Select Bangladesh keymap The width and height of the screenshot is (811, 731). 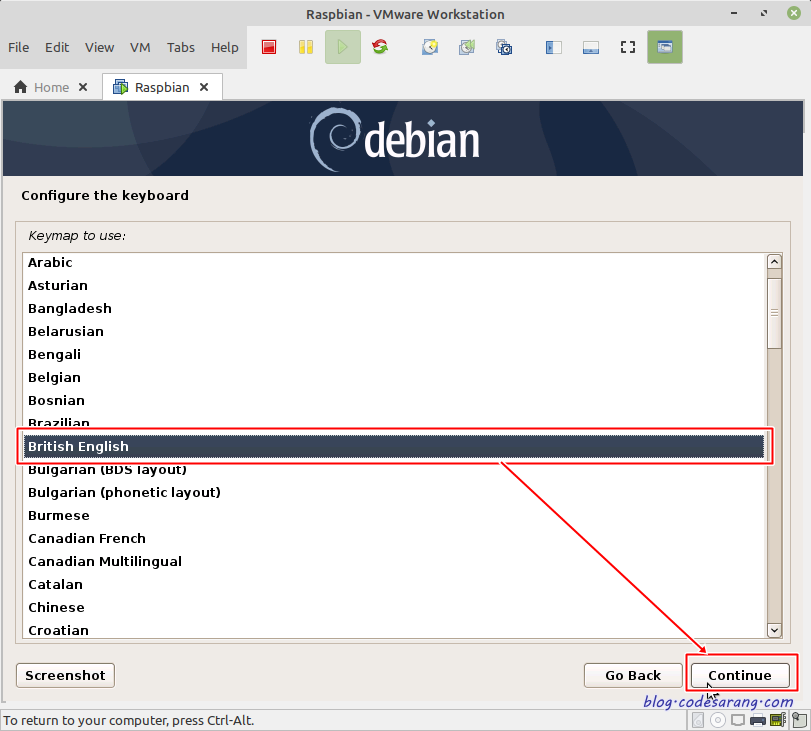click(x=394, y=308)
